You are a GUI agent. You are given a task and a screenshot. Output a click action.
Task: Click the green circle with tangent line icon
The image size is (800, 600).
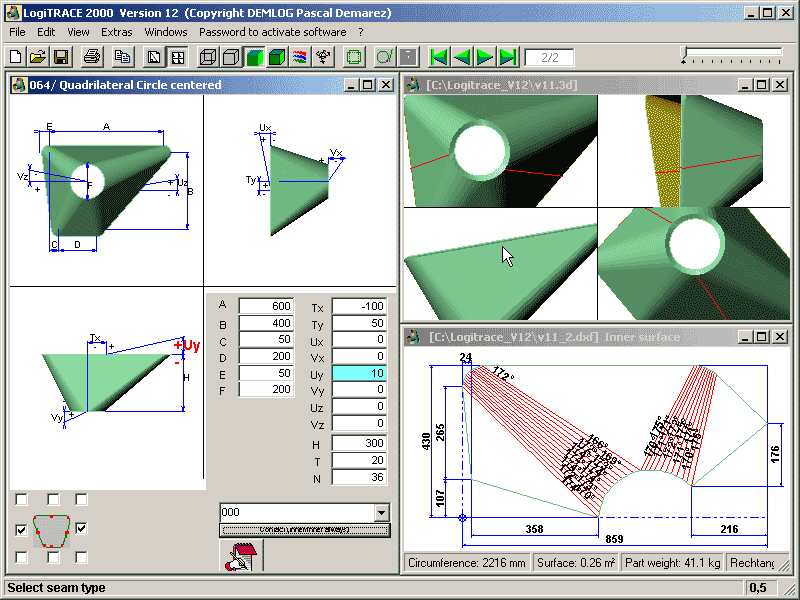tap(384, 57)
